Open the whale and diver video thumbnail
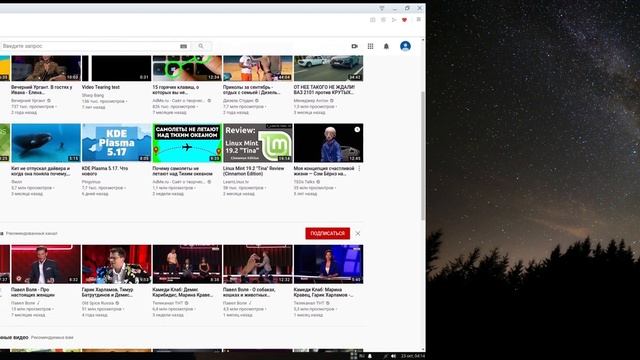 (46, 143)
